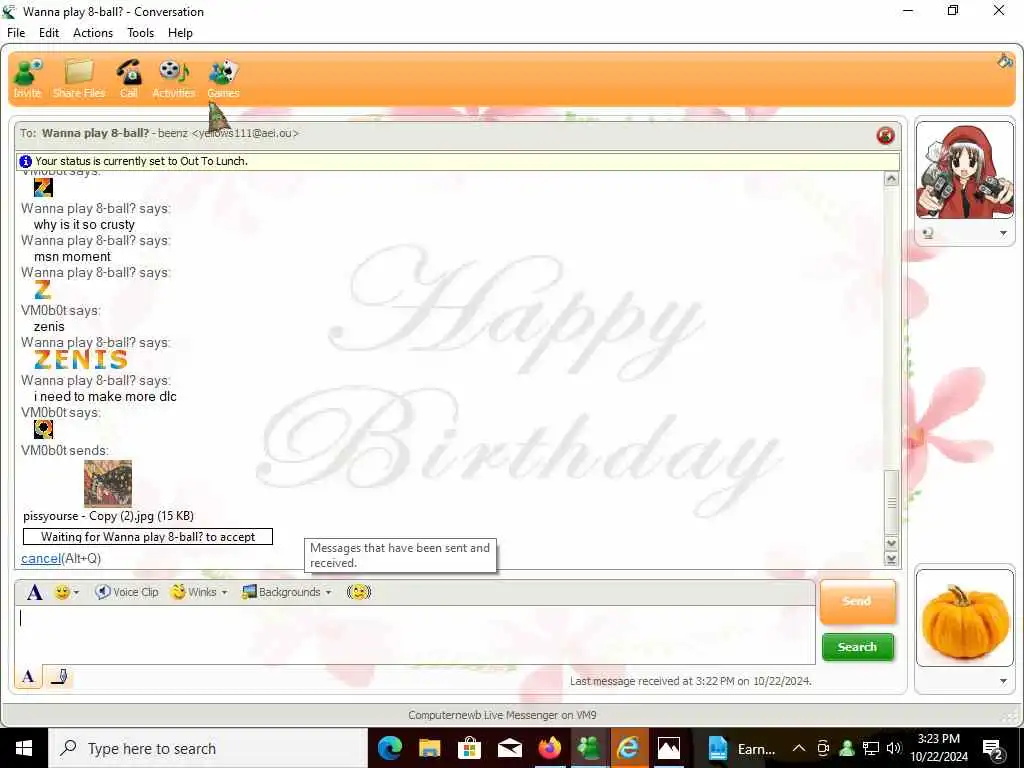Screen dimensions: 1024x768
Task: Open the File menu
Action: (x=16, y=33)
